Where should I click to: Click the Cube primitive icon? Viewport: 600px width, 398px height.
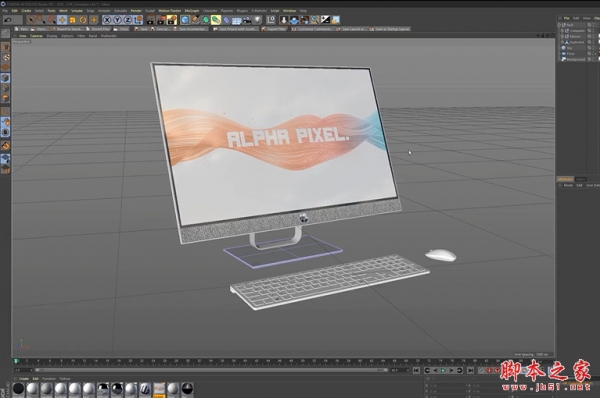(x=185, y=20)
